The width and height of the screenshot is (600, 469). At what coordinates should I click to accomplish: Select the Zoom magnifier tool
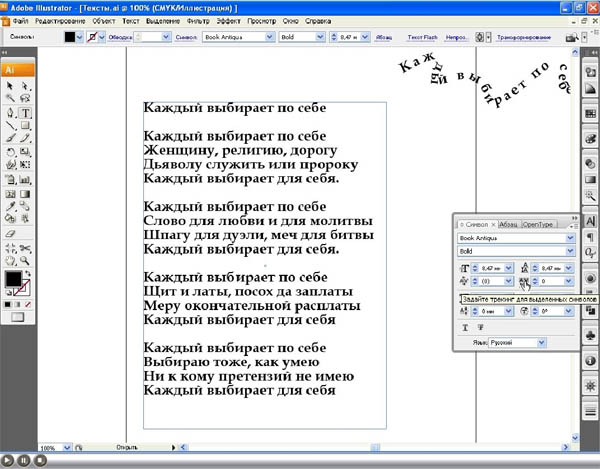pyautogui.click(x=25, y=259)
